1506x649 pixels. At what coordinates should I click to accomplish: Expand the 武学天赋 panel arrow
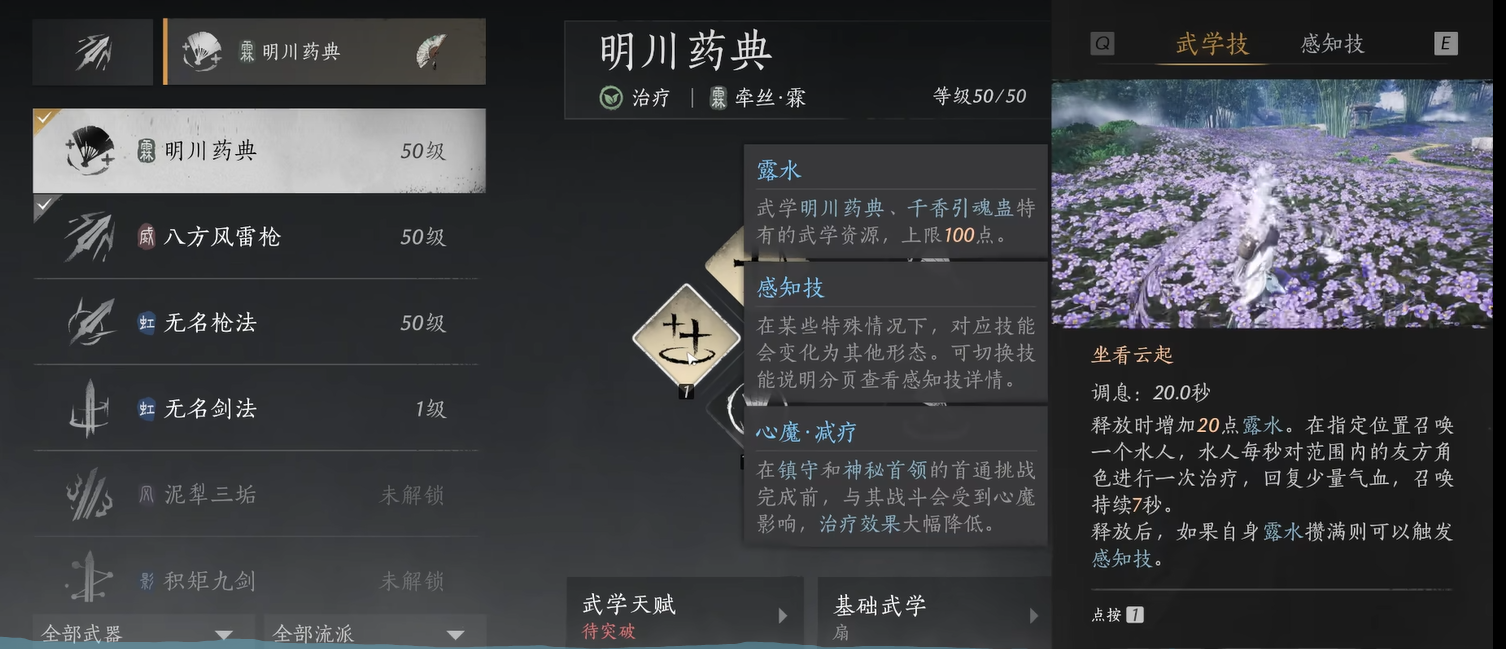[783, 616]
